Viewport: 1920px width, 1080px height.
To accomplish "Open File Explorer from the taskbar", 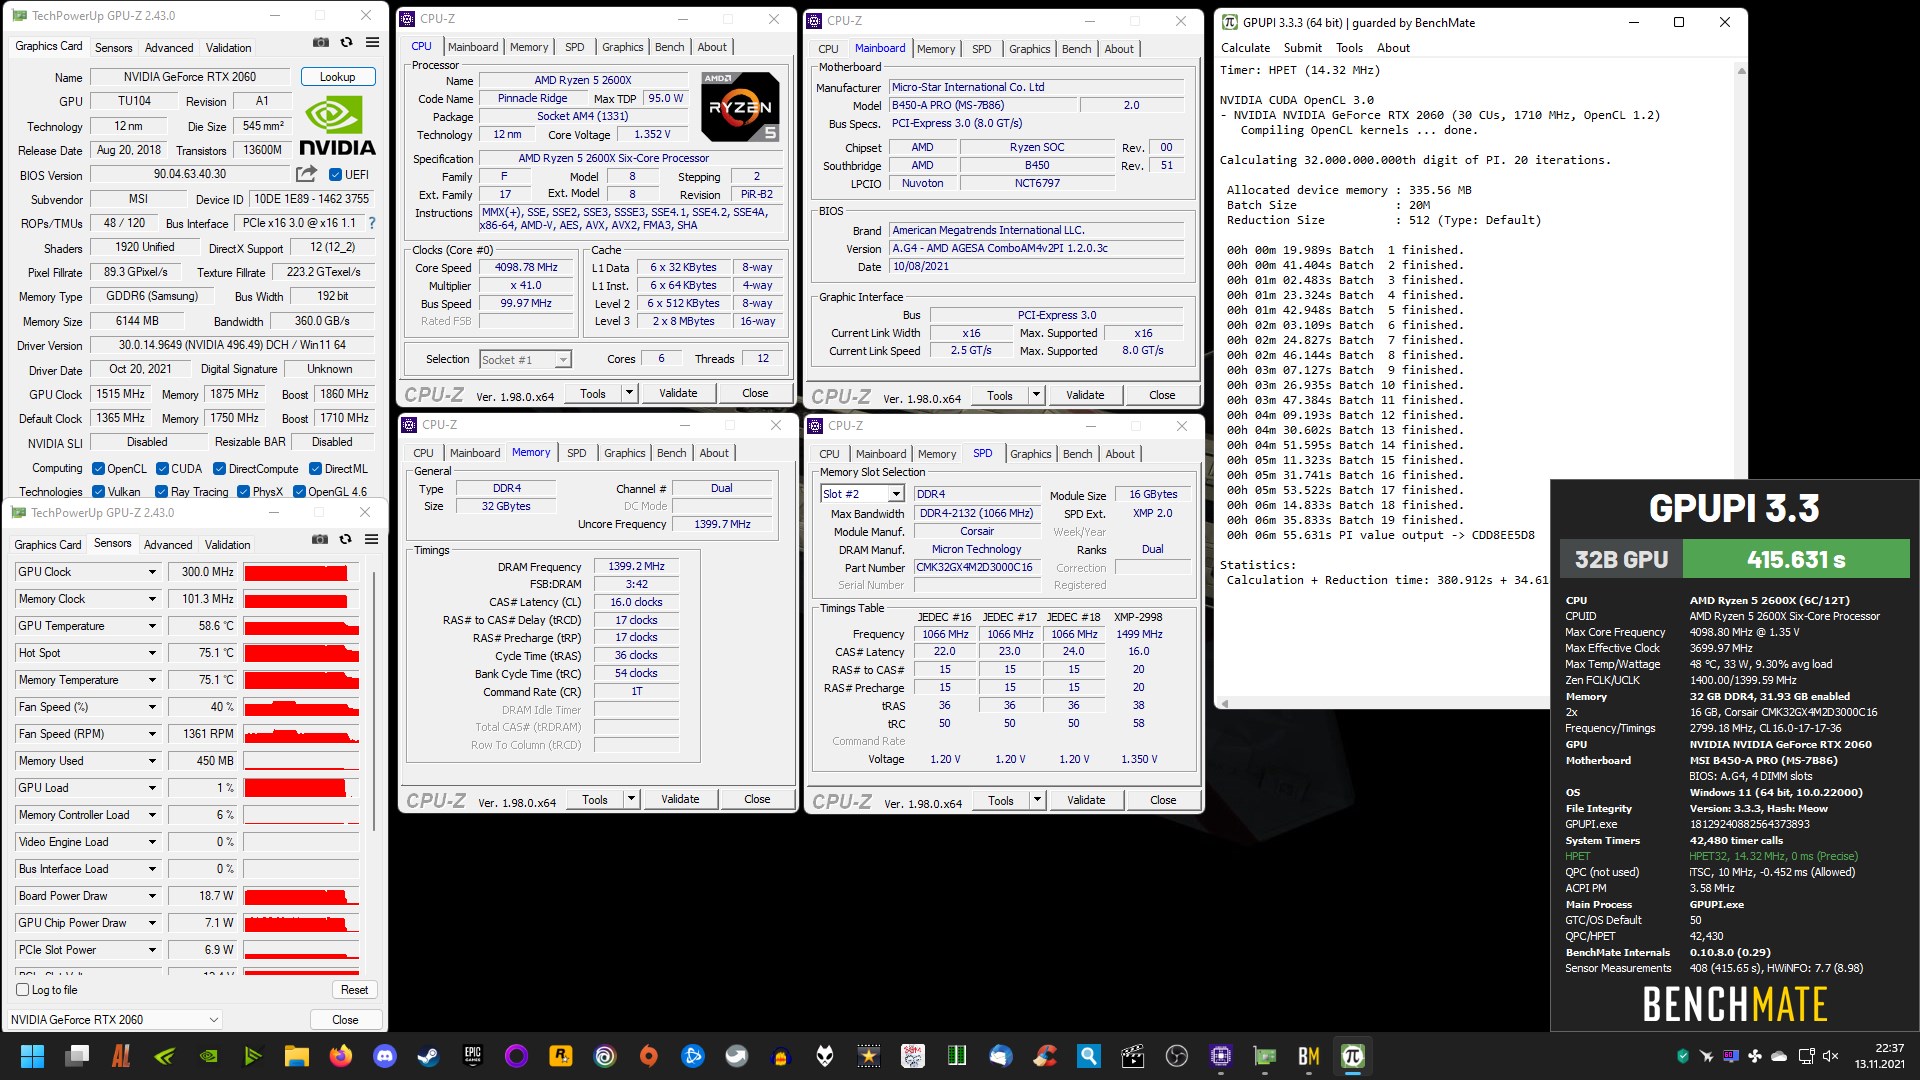I will (296, 1056).
